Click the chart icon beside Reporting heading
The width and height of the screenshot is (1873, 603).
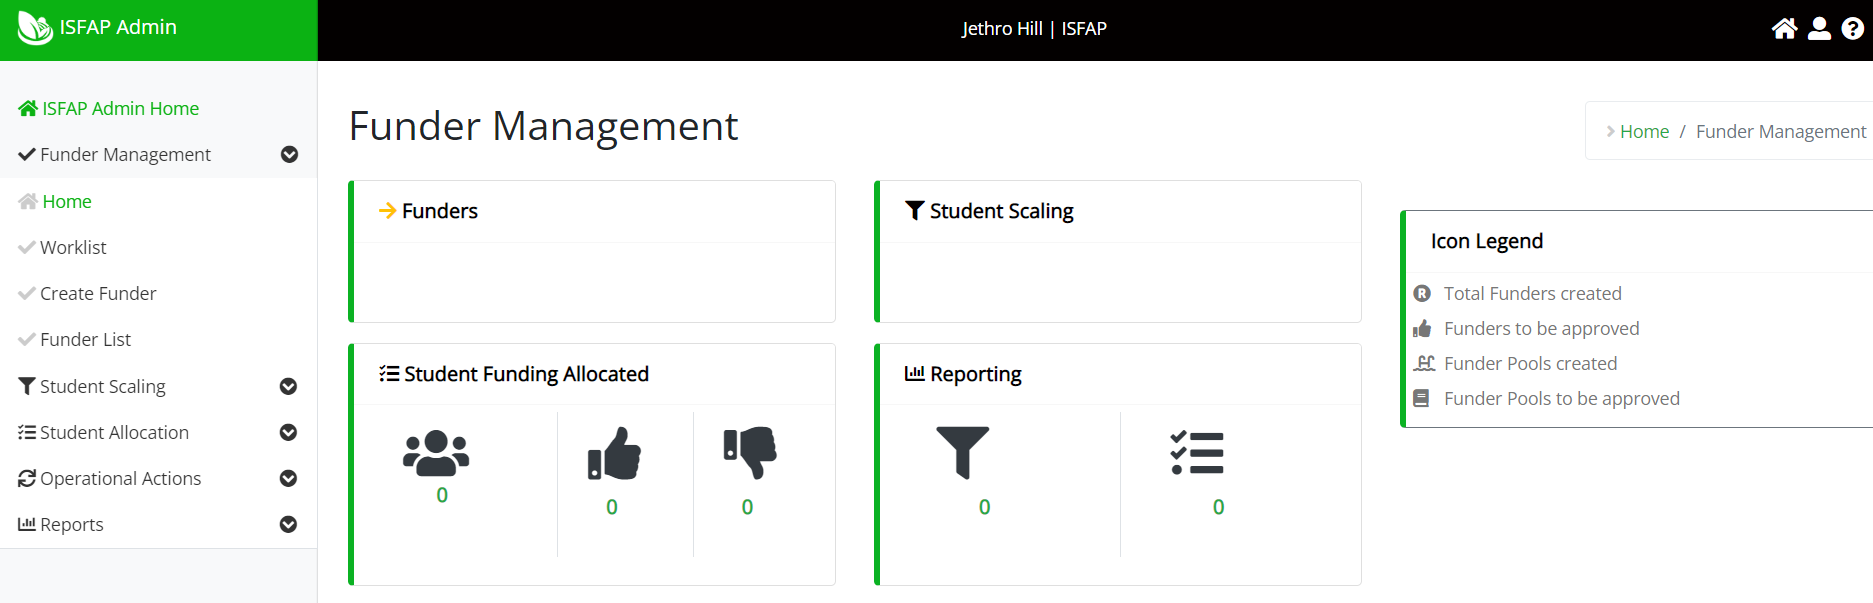pyautogui.click(x=915, y=374)
